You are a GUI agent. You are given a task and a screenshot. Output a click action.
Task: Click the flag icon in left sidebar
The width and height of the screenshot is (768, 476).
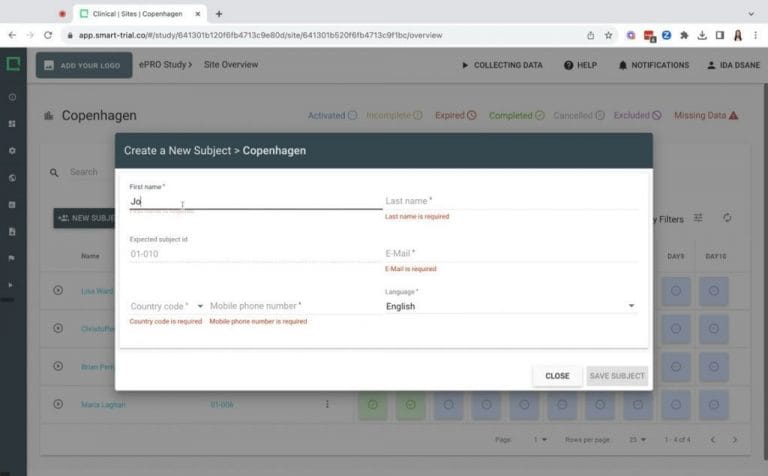tap(12, 258)
